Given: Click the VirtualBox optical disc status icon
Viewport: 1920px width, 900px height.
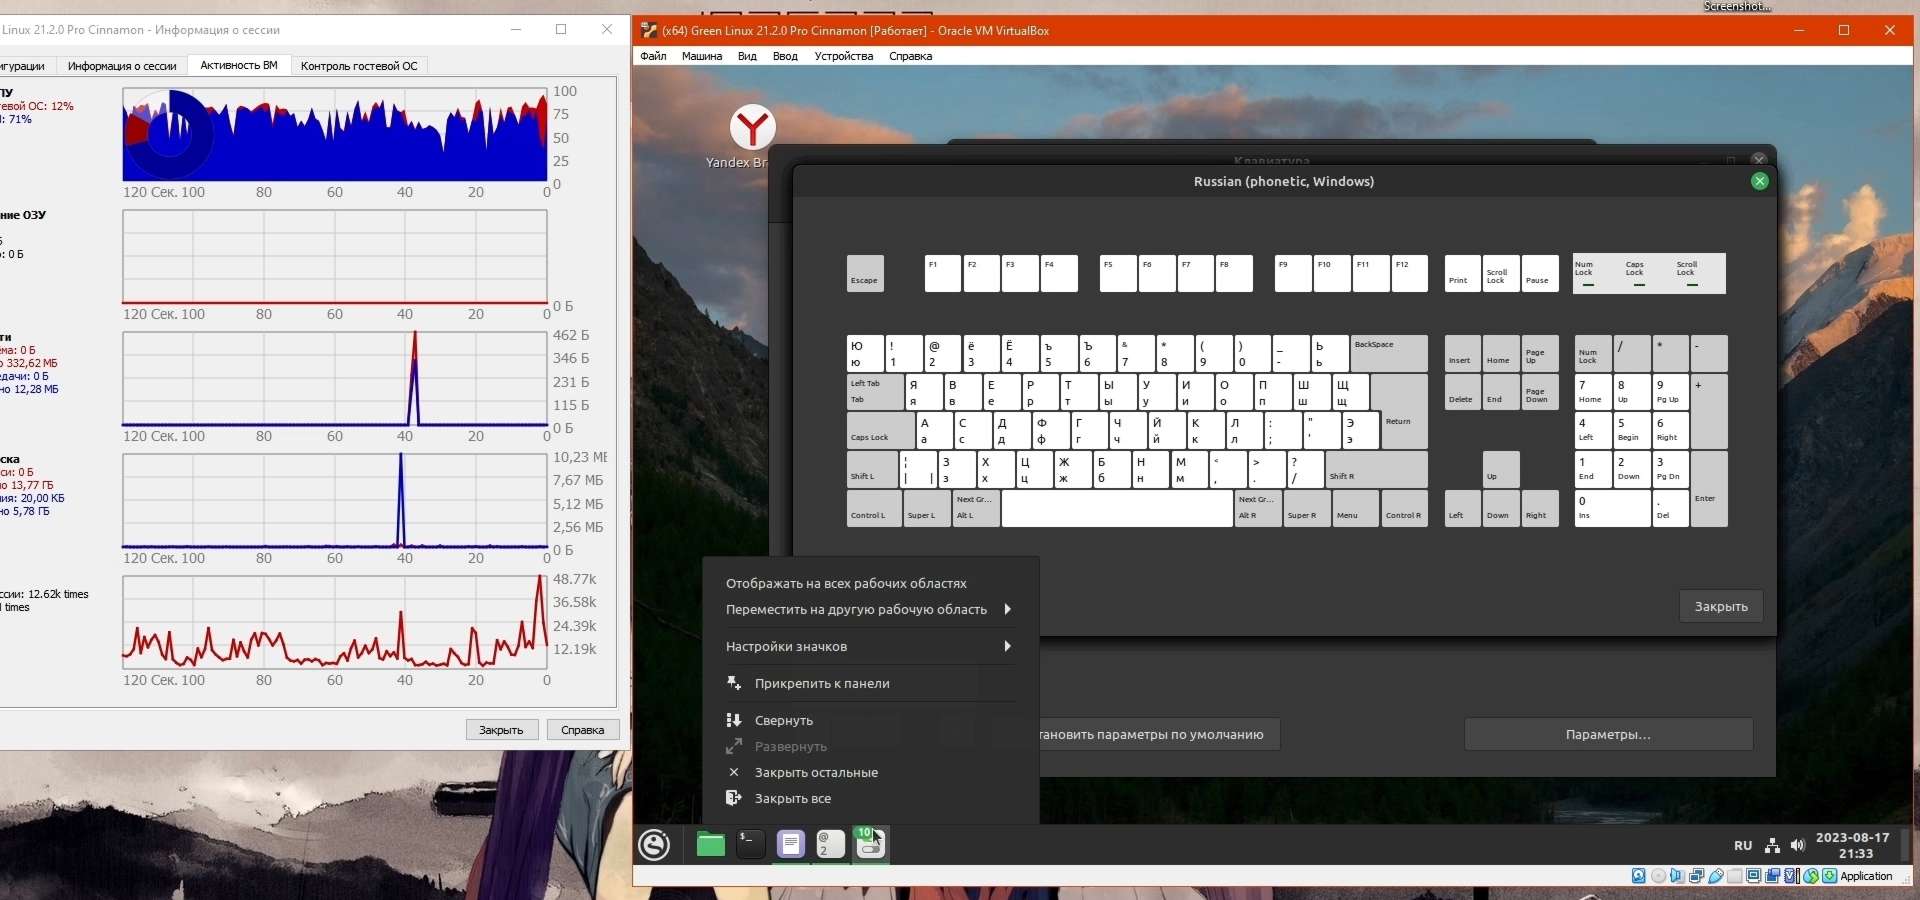Looking at the screenshot, I should pos(1658,876).
